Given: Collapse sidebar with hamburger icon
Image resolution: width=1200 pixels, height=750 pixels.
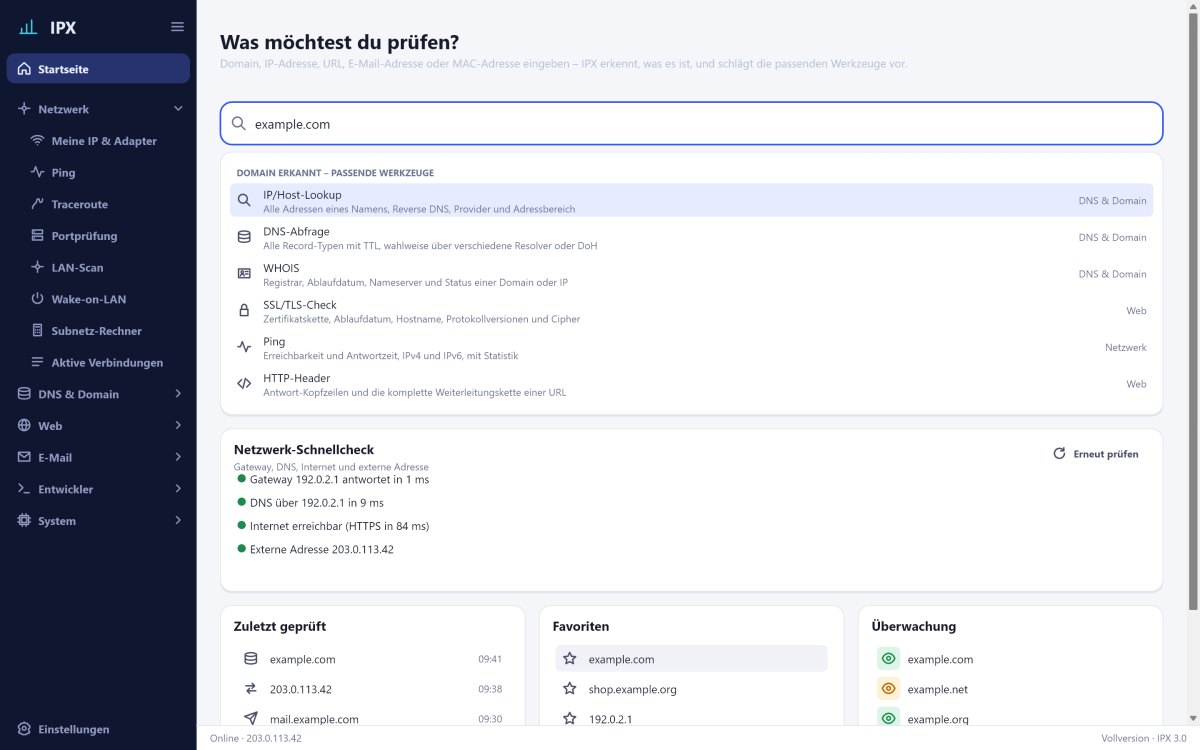Looking at the screenshot, I should pos(177,27).
